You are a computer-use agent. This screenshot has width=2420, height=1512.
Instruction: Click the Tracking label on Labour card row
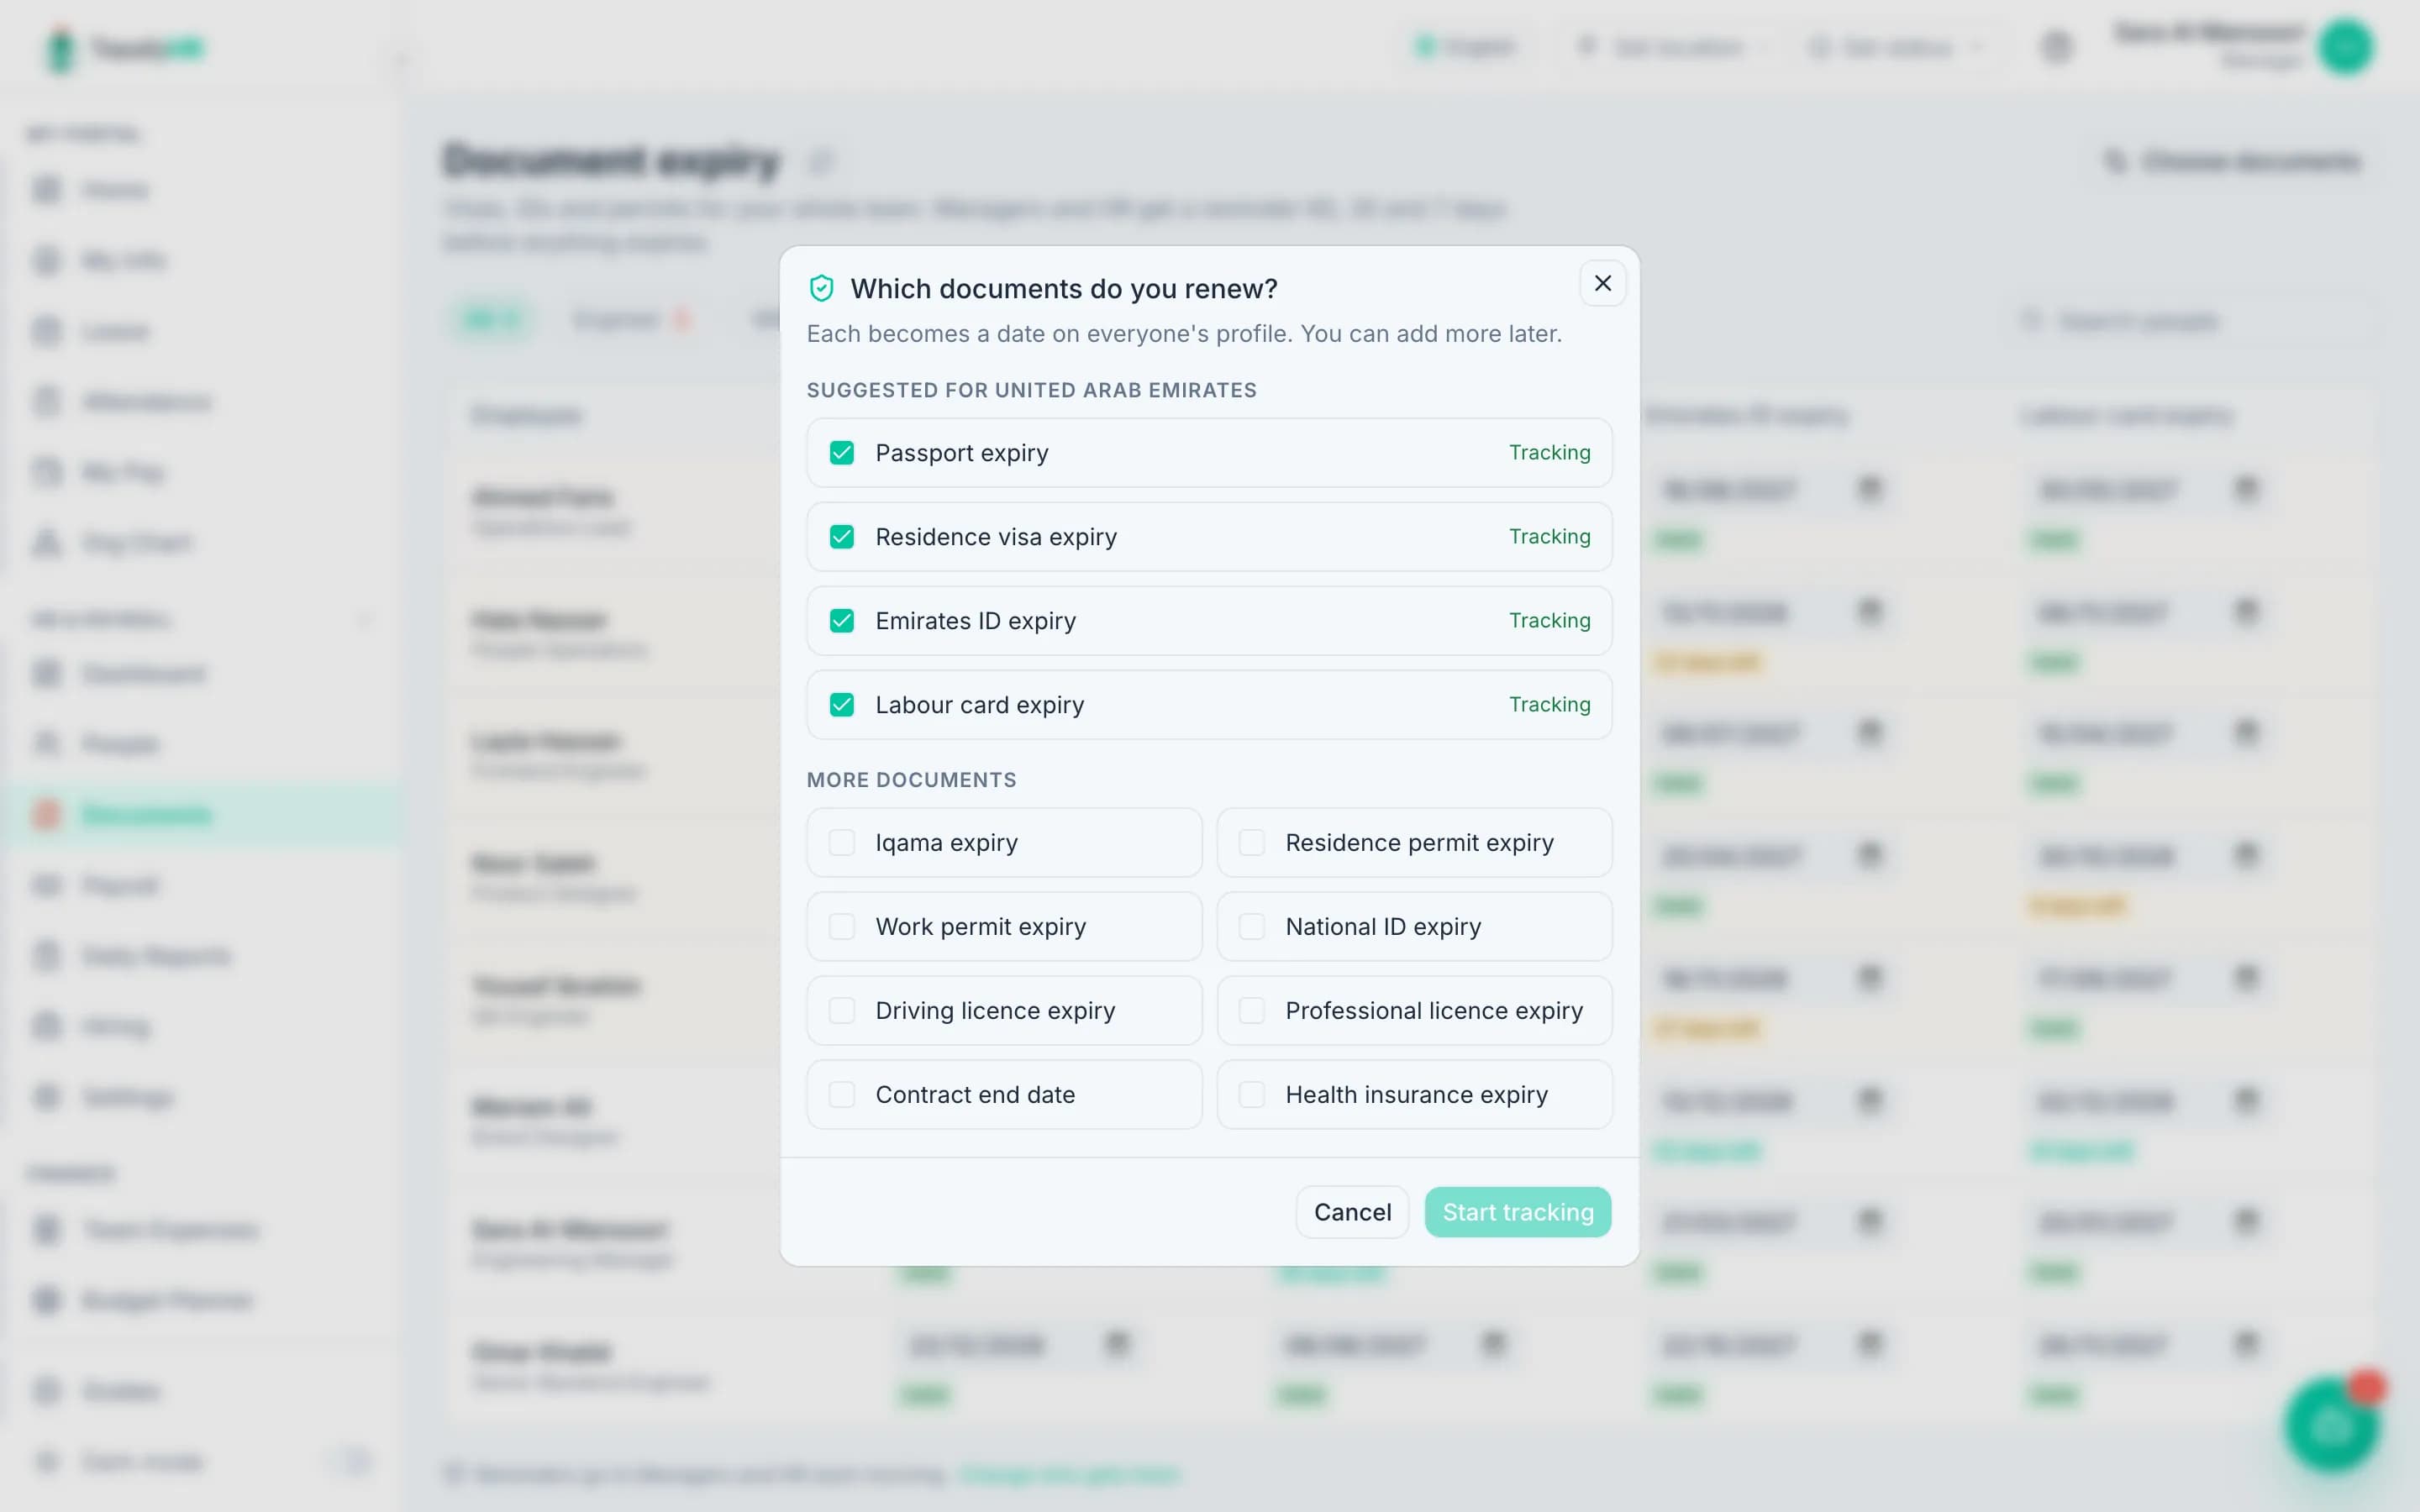point(1549,705)
